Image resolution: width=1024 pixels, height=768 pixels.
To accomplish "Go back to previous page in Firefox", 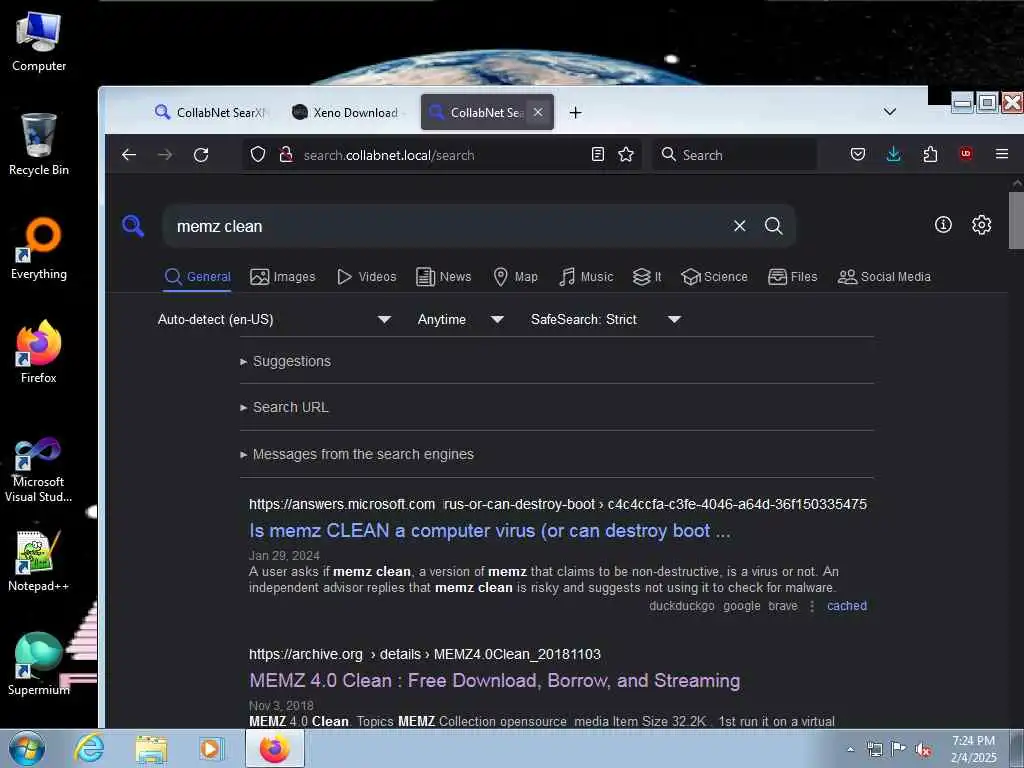I will coord(129,155).
